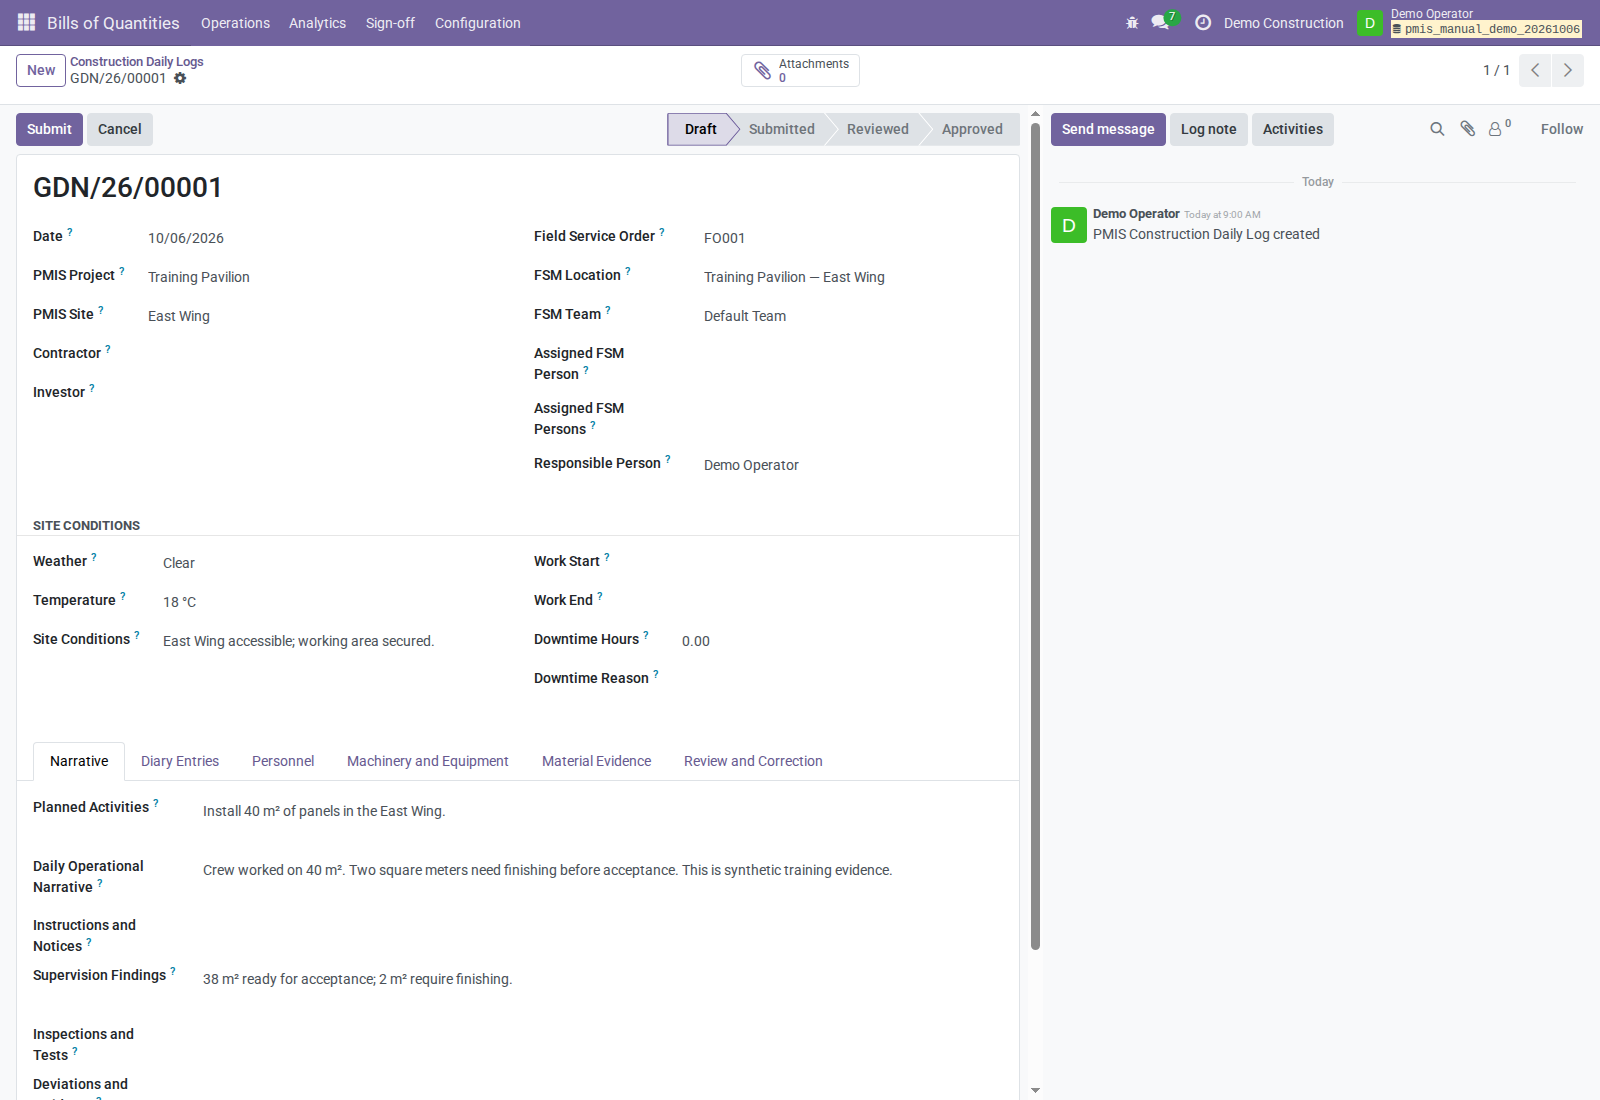Image resolution: width=1600 pixels, height=1100 pixels.
Task: Click the Submit button
Action: click(x=49, y=129)
